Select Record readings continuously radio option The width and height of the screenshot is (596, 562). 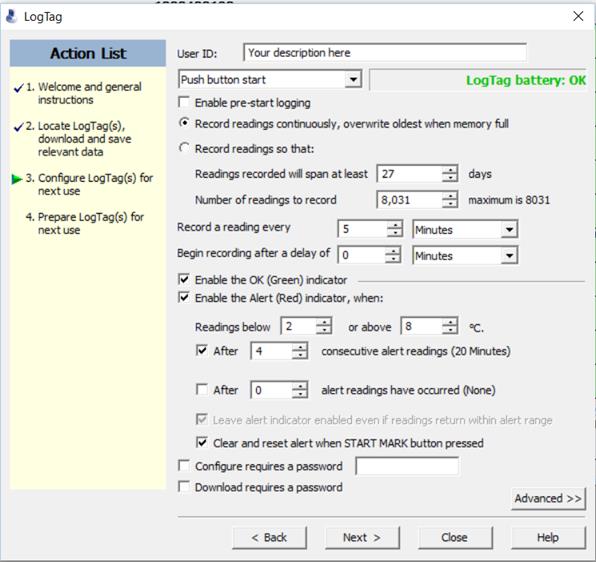click(x=184, y=123)
